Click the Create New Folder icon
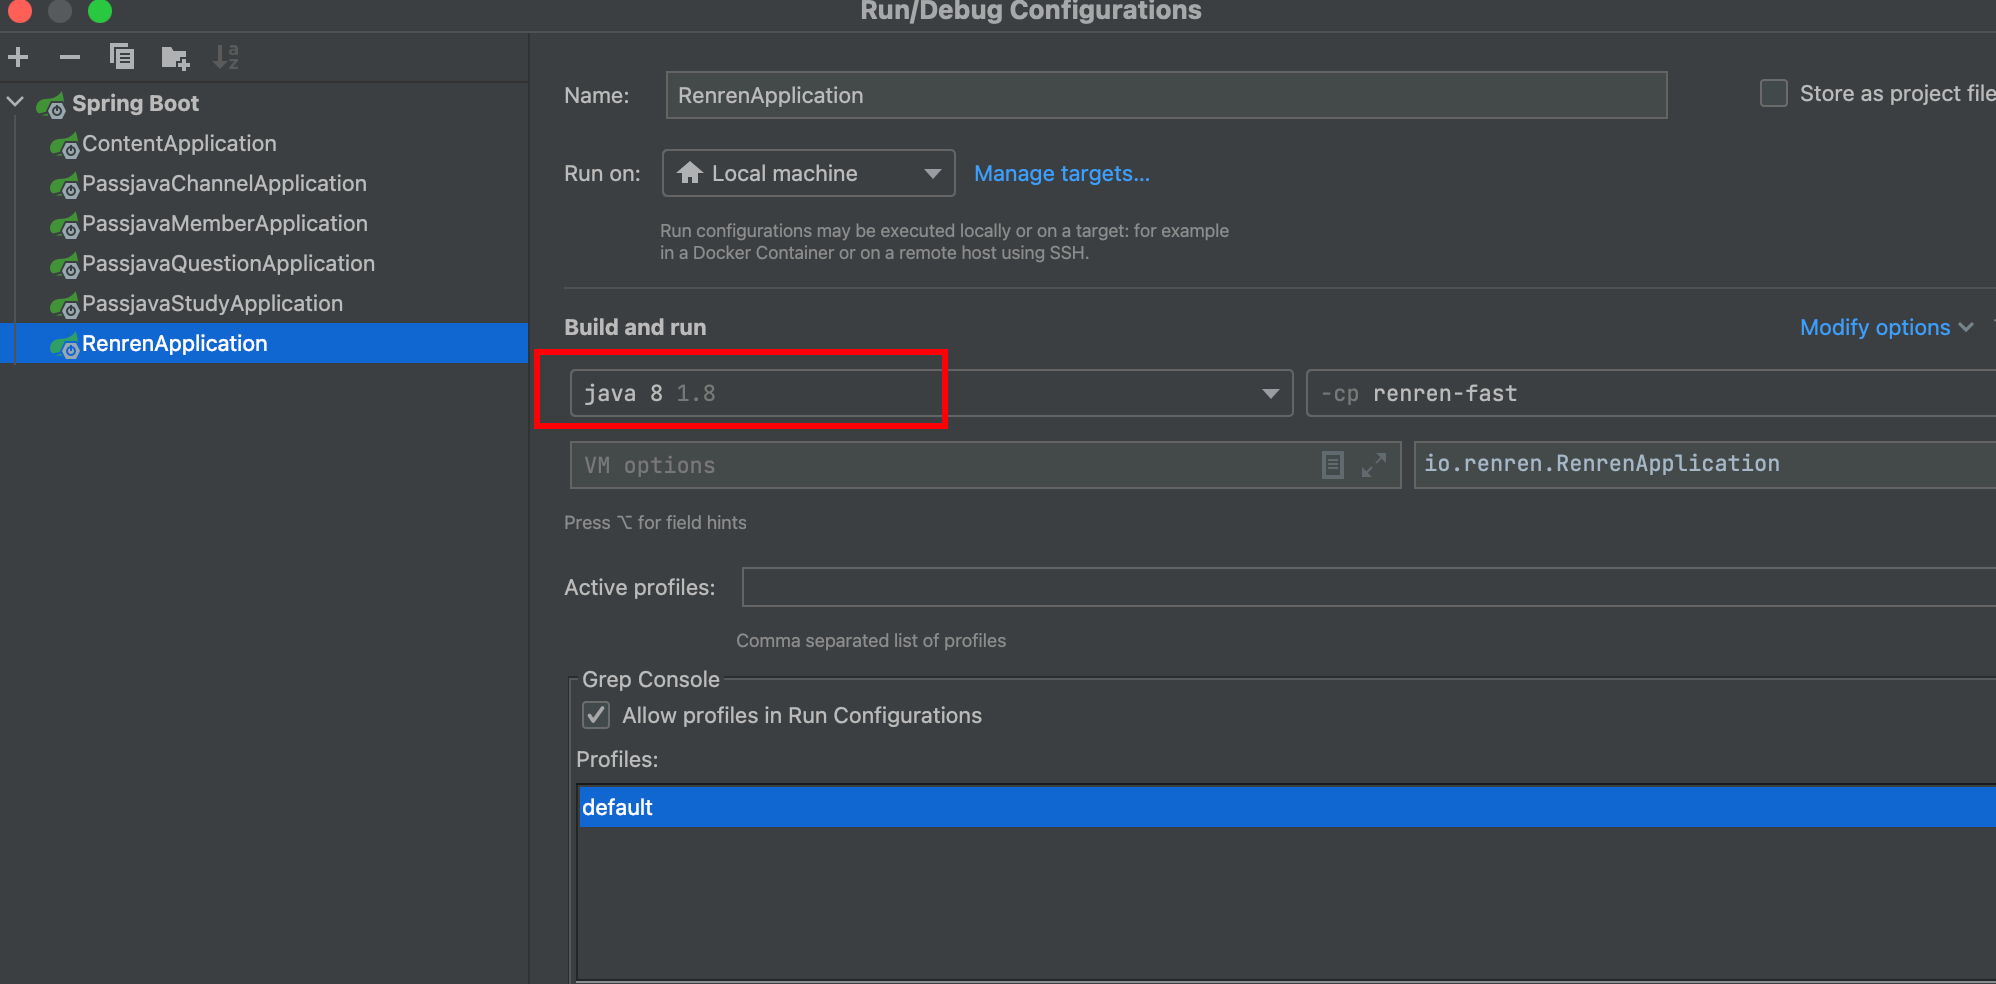 pos(175,58)
